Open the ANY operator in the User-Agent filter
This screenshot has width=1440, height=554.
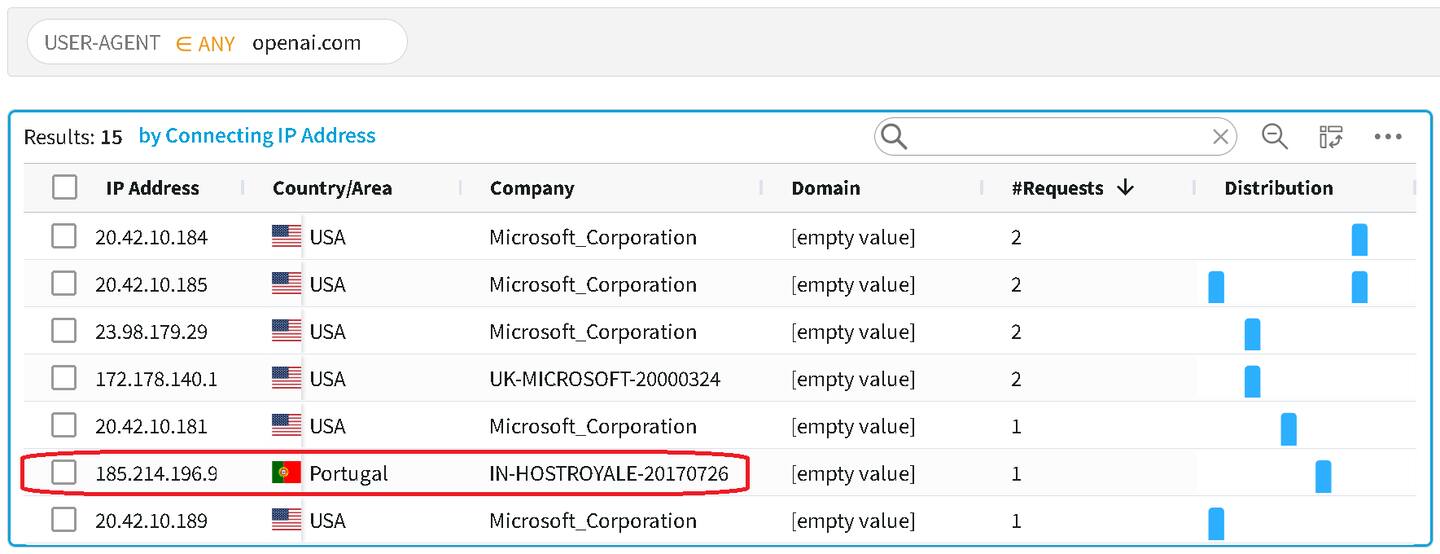(x=206, y=43)
